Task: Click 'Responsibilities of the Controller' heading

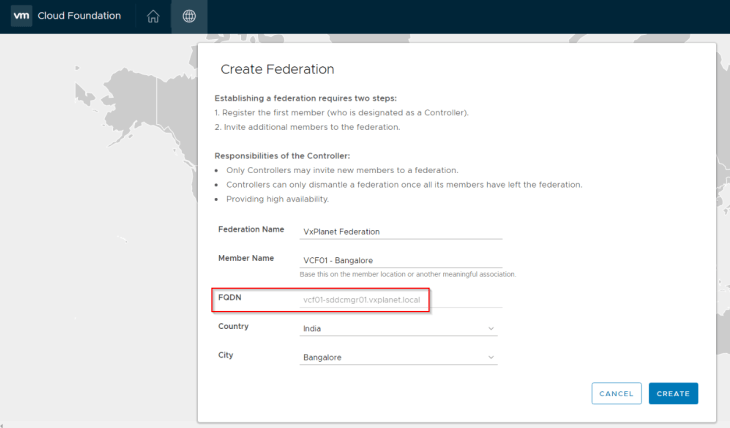Action: click(282, 156)
